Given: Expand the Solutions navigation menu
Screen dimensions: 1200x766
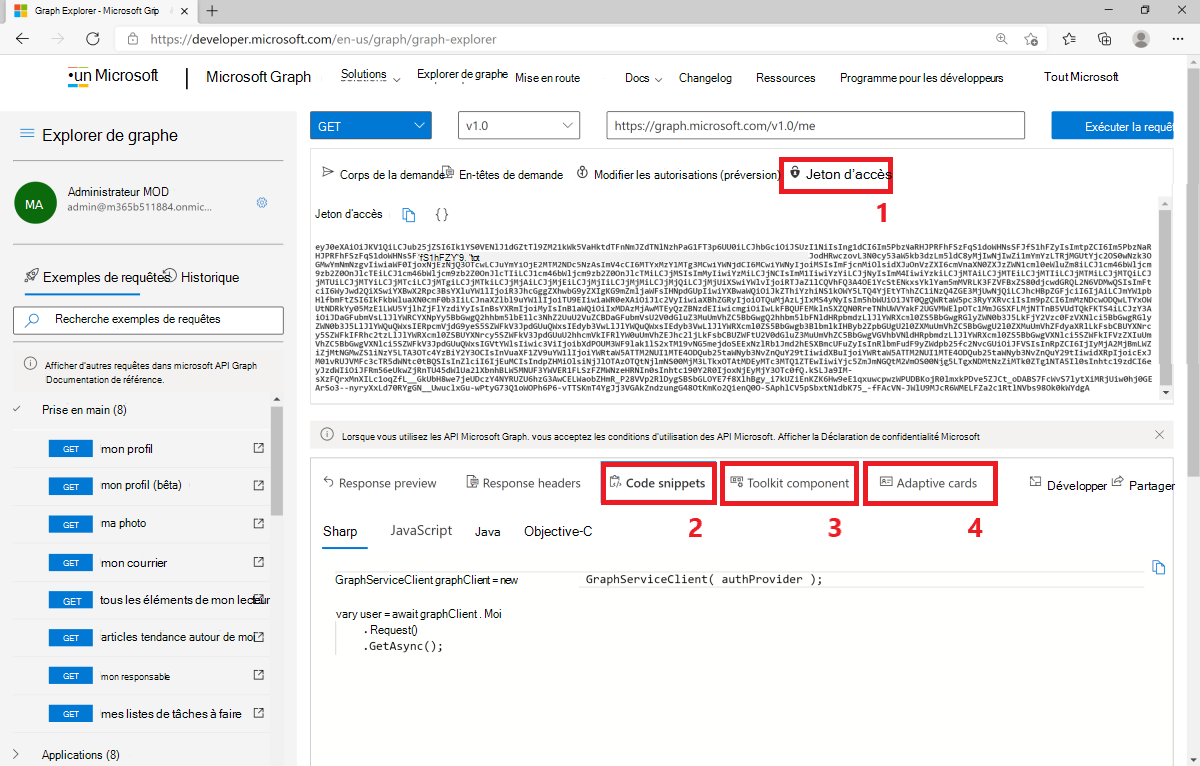Looking at the screenshot, I should [371, 76].
